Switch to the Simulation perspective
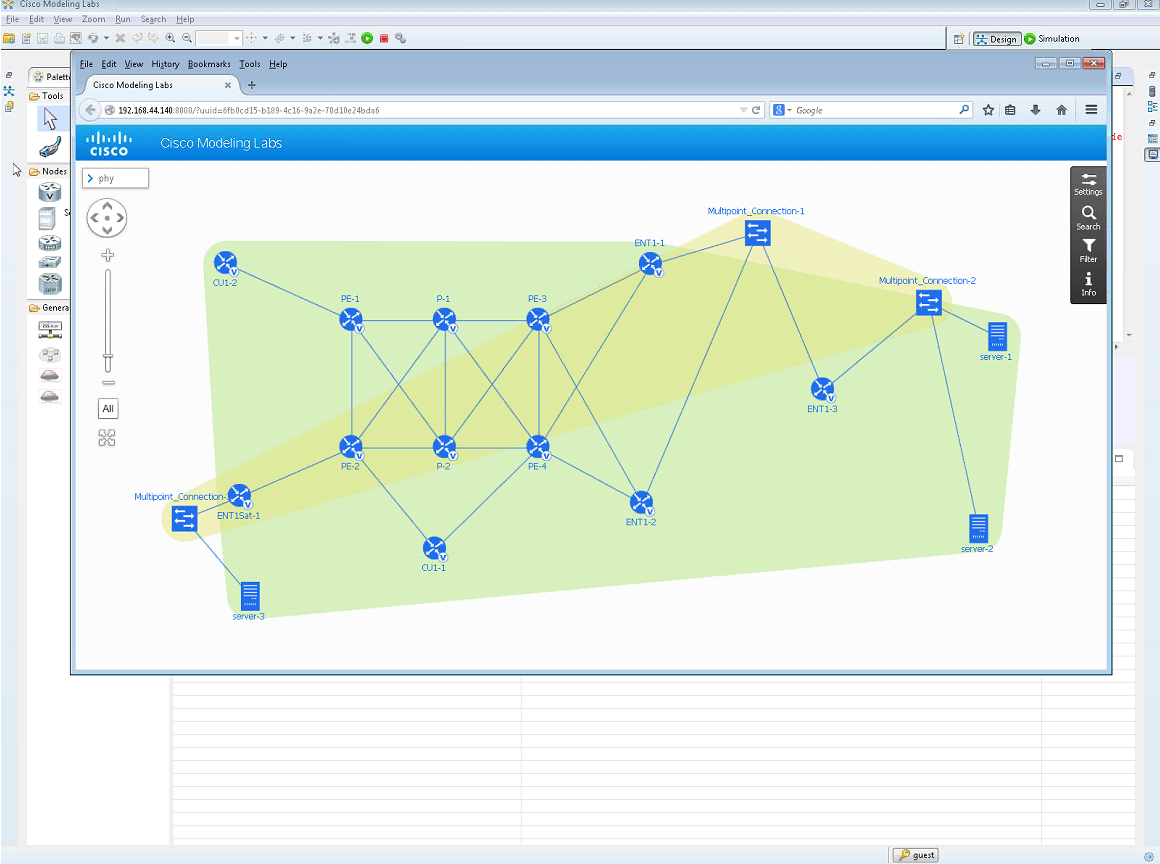The height and width of the screenshot is (864, 1160). point(1052,38)
